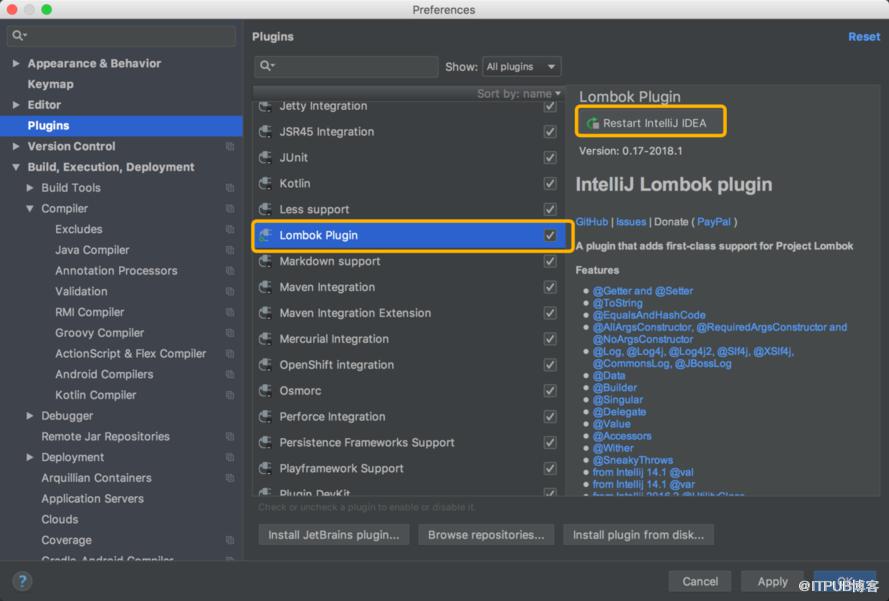The height and width of the screenshot is (601, 889).
Task: Open the Sort by name dropdown
Action: tap(519, 94)
